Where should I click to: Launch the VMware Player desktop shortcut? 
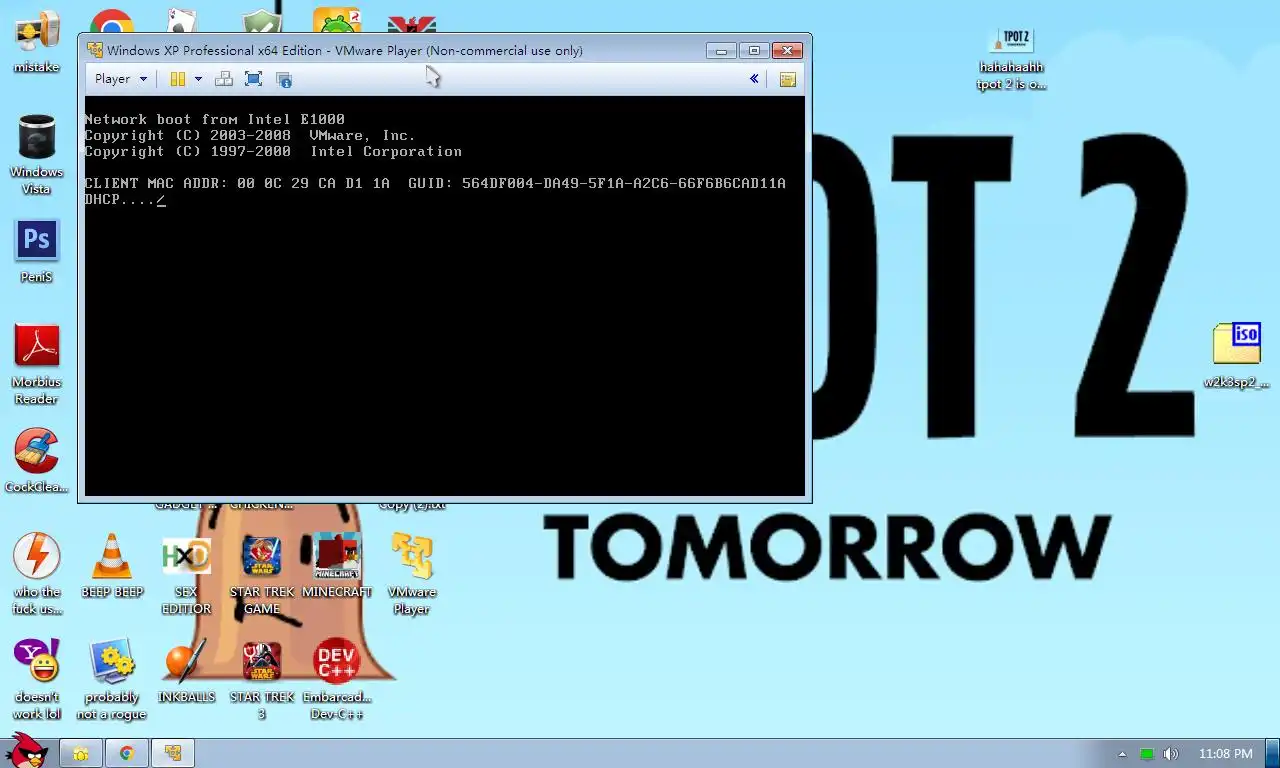coord(411,573)
